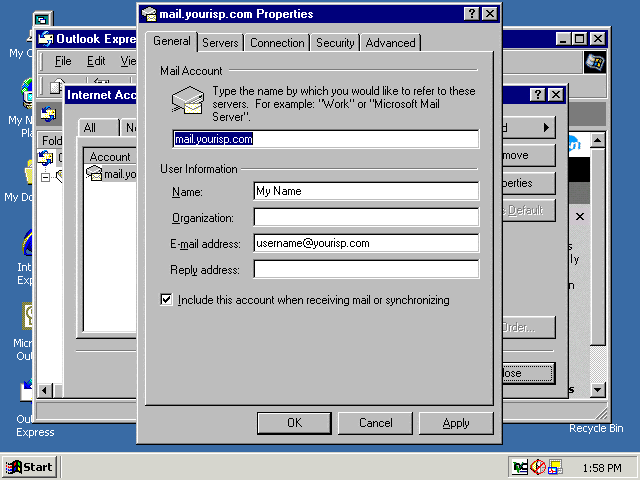Click Cancel in Properties dialog
Image resolution: width=640 pixels, height=480 pixels.
[376, 423]
